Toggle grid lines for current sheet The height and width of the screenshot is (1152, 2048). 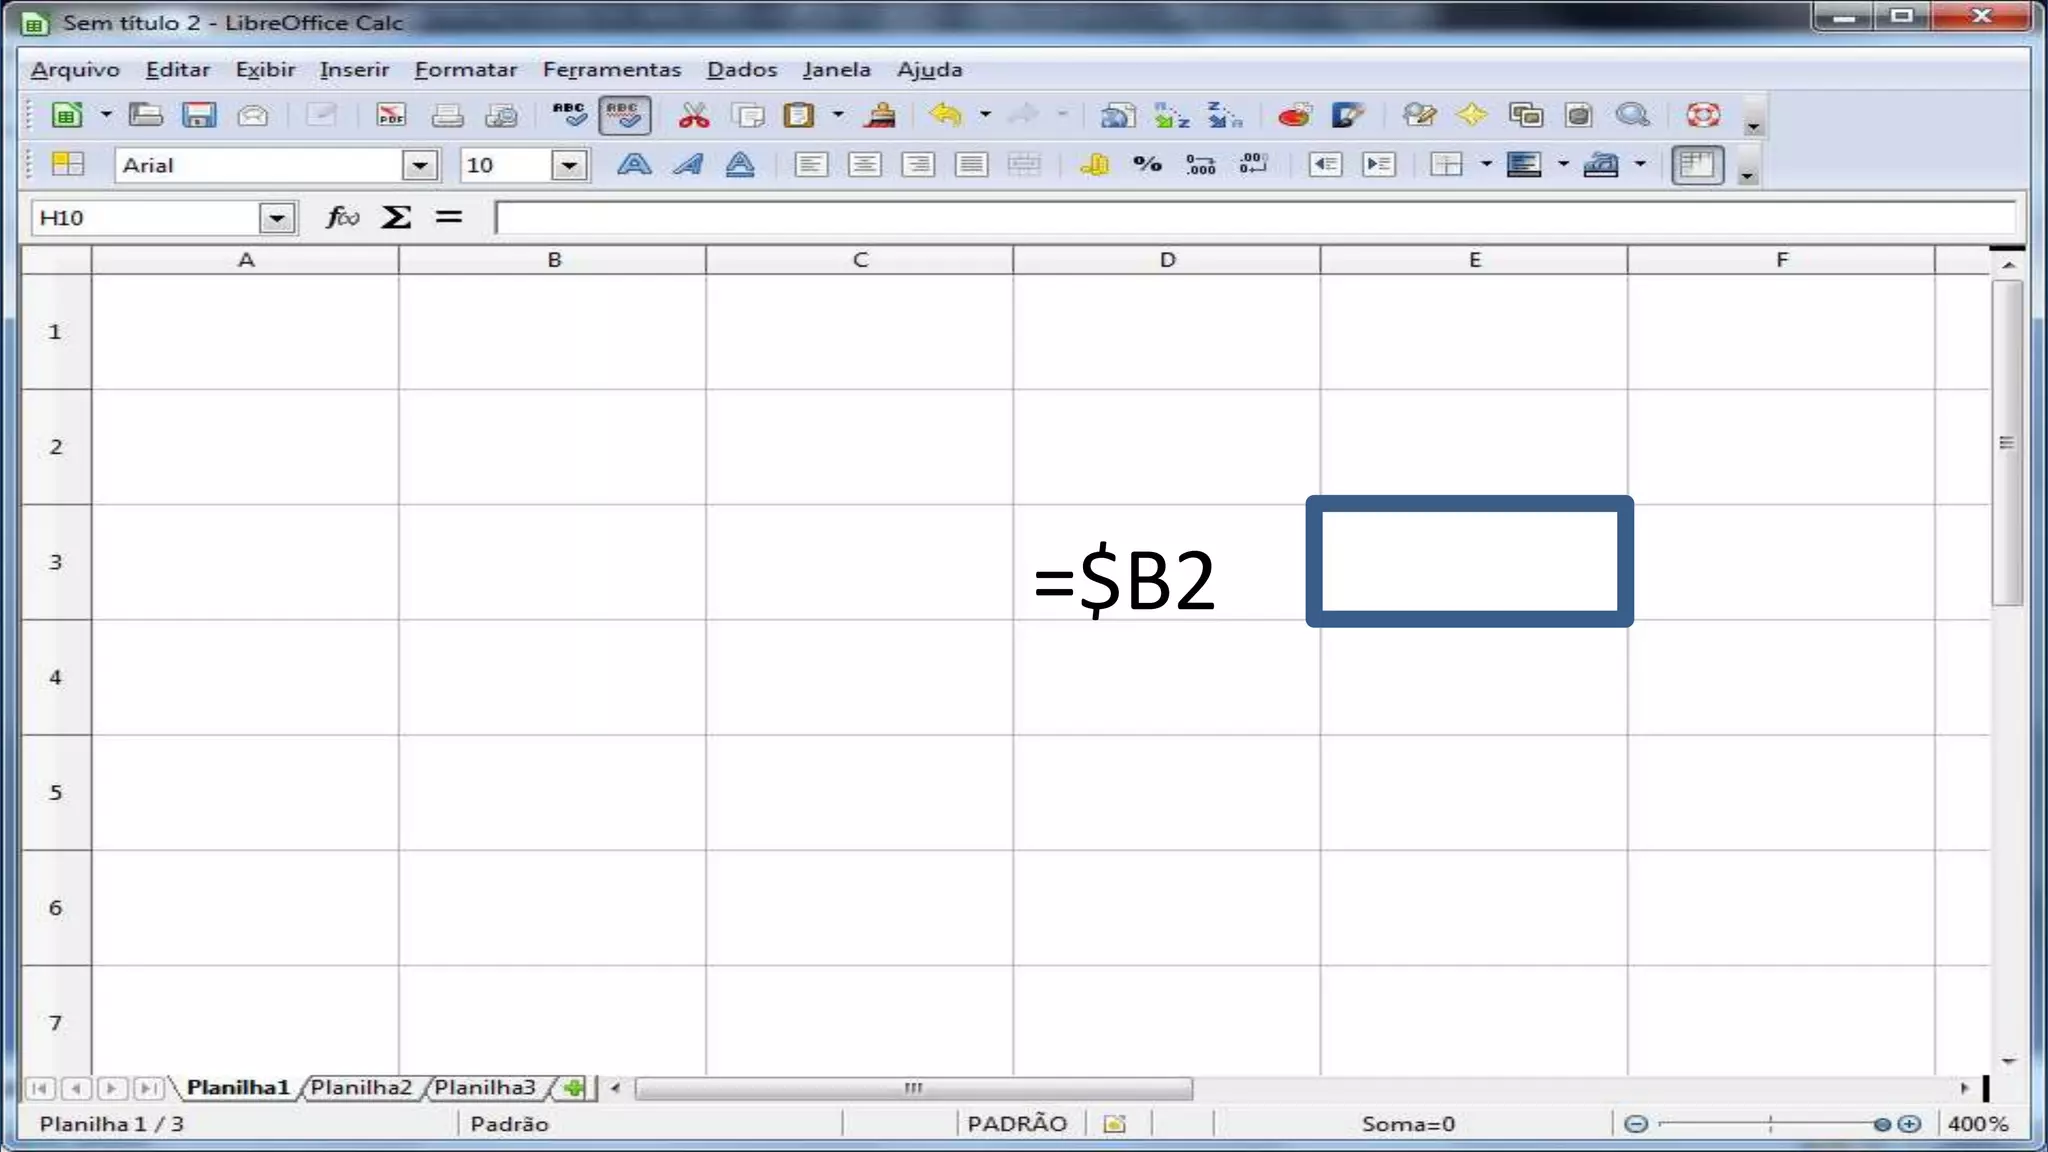(1697, 165)
